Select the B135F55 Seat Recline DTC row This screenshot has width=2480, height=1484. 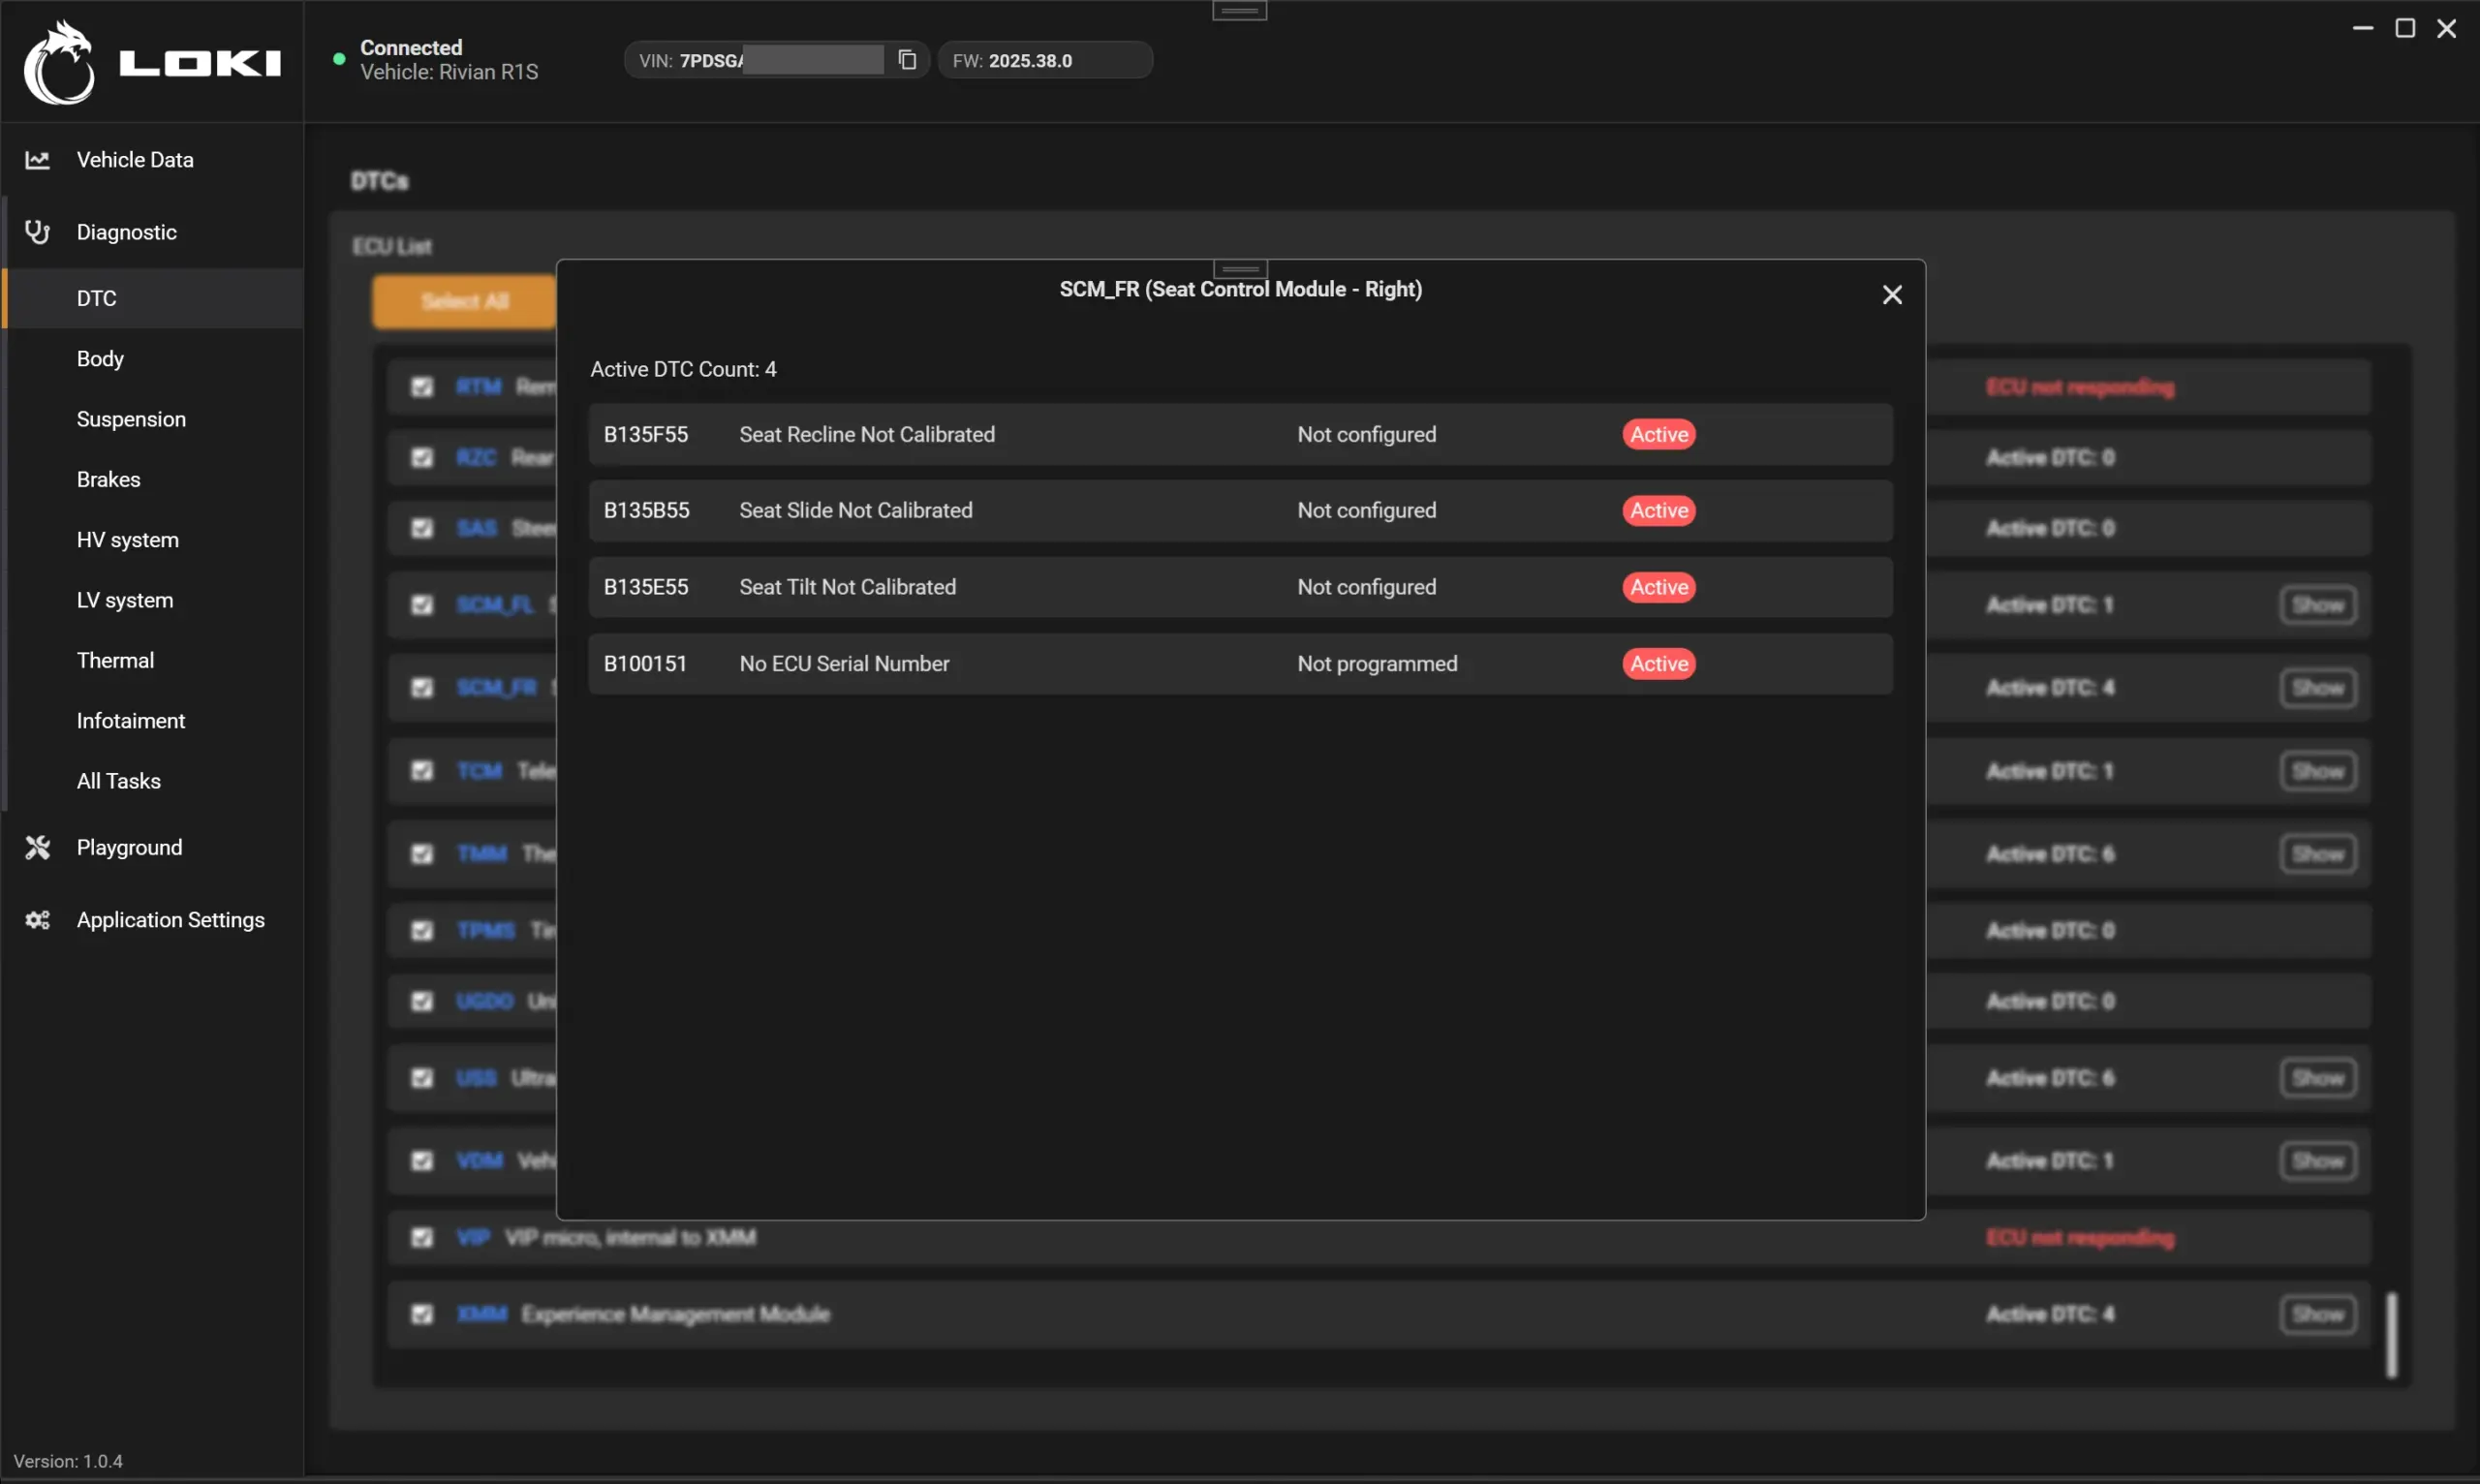pyautogui.click(x=1240, y=434)
